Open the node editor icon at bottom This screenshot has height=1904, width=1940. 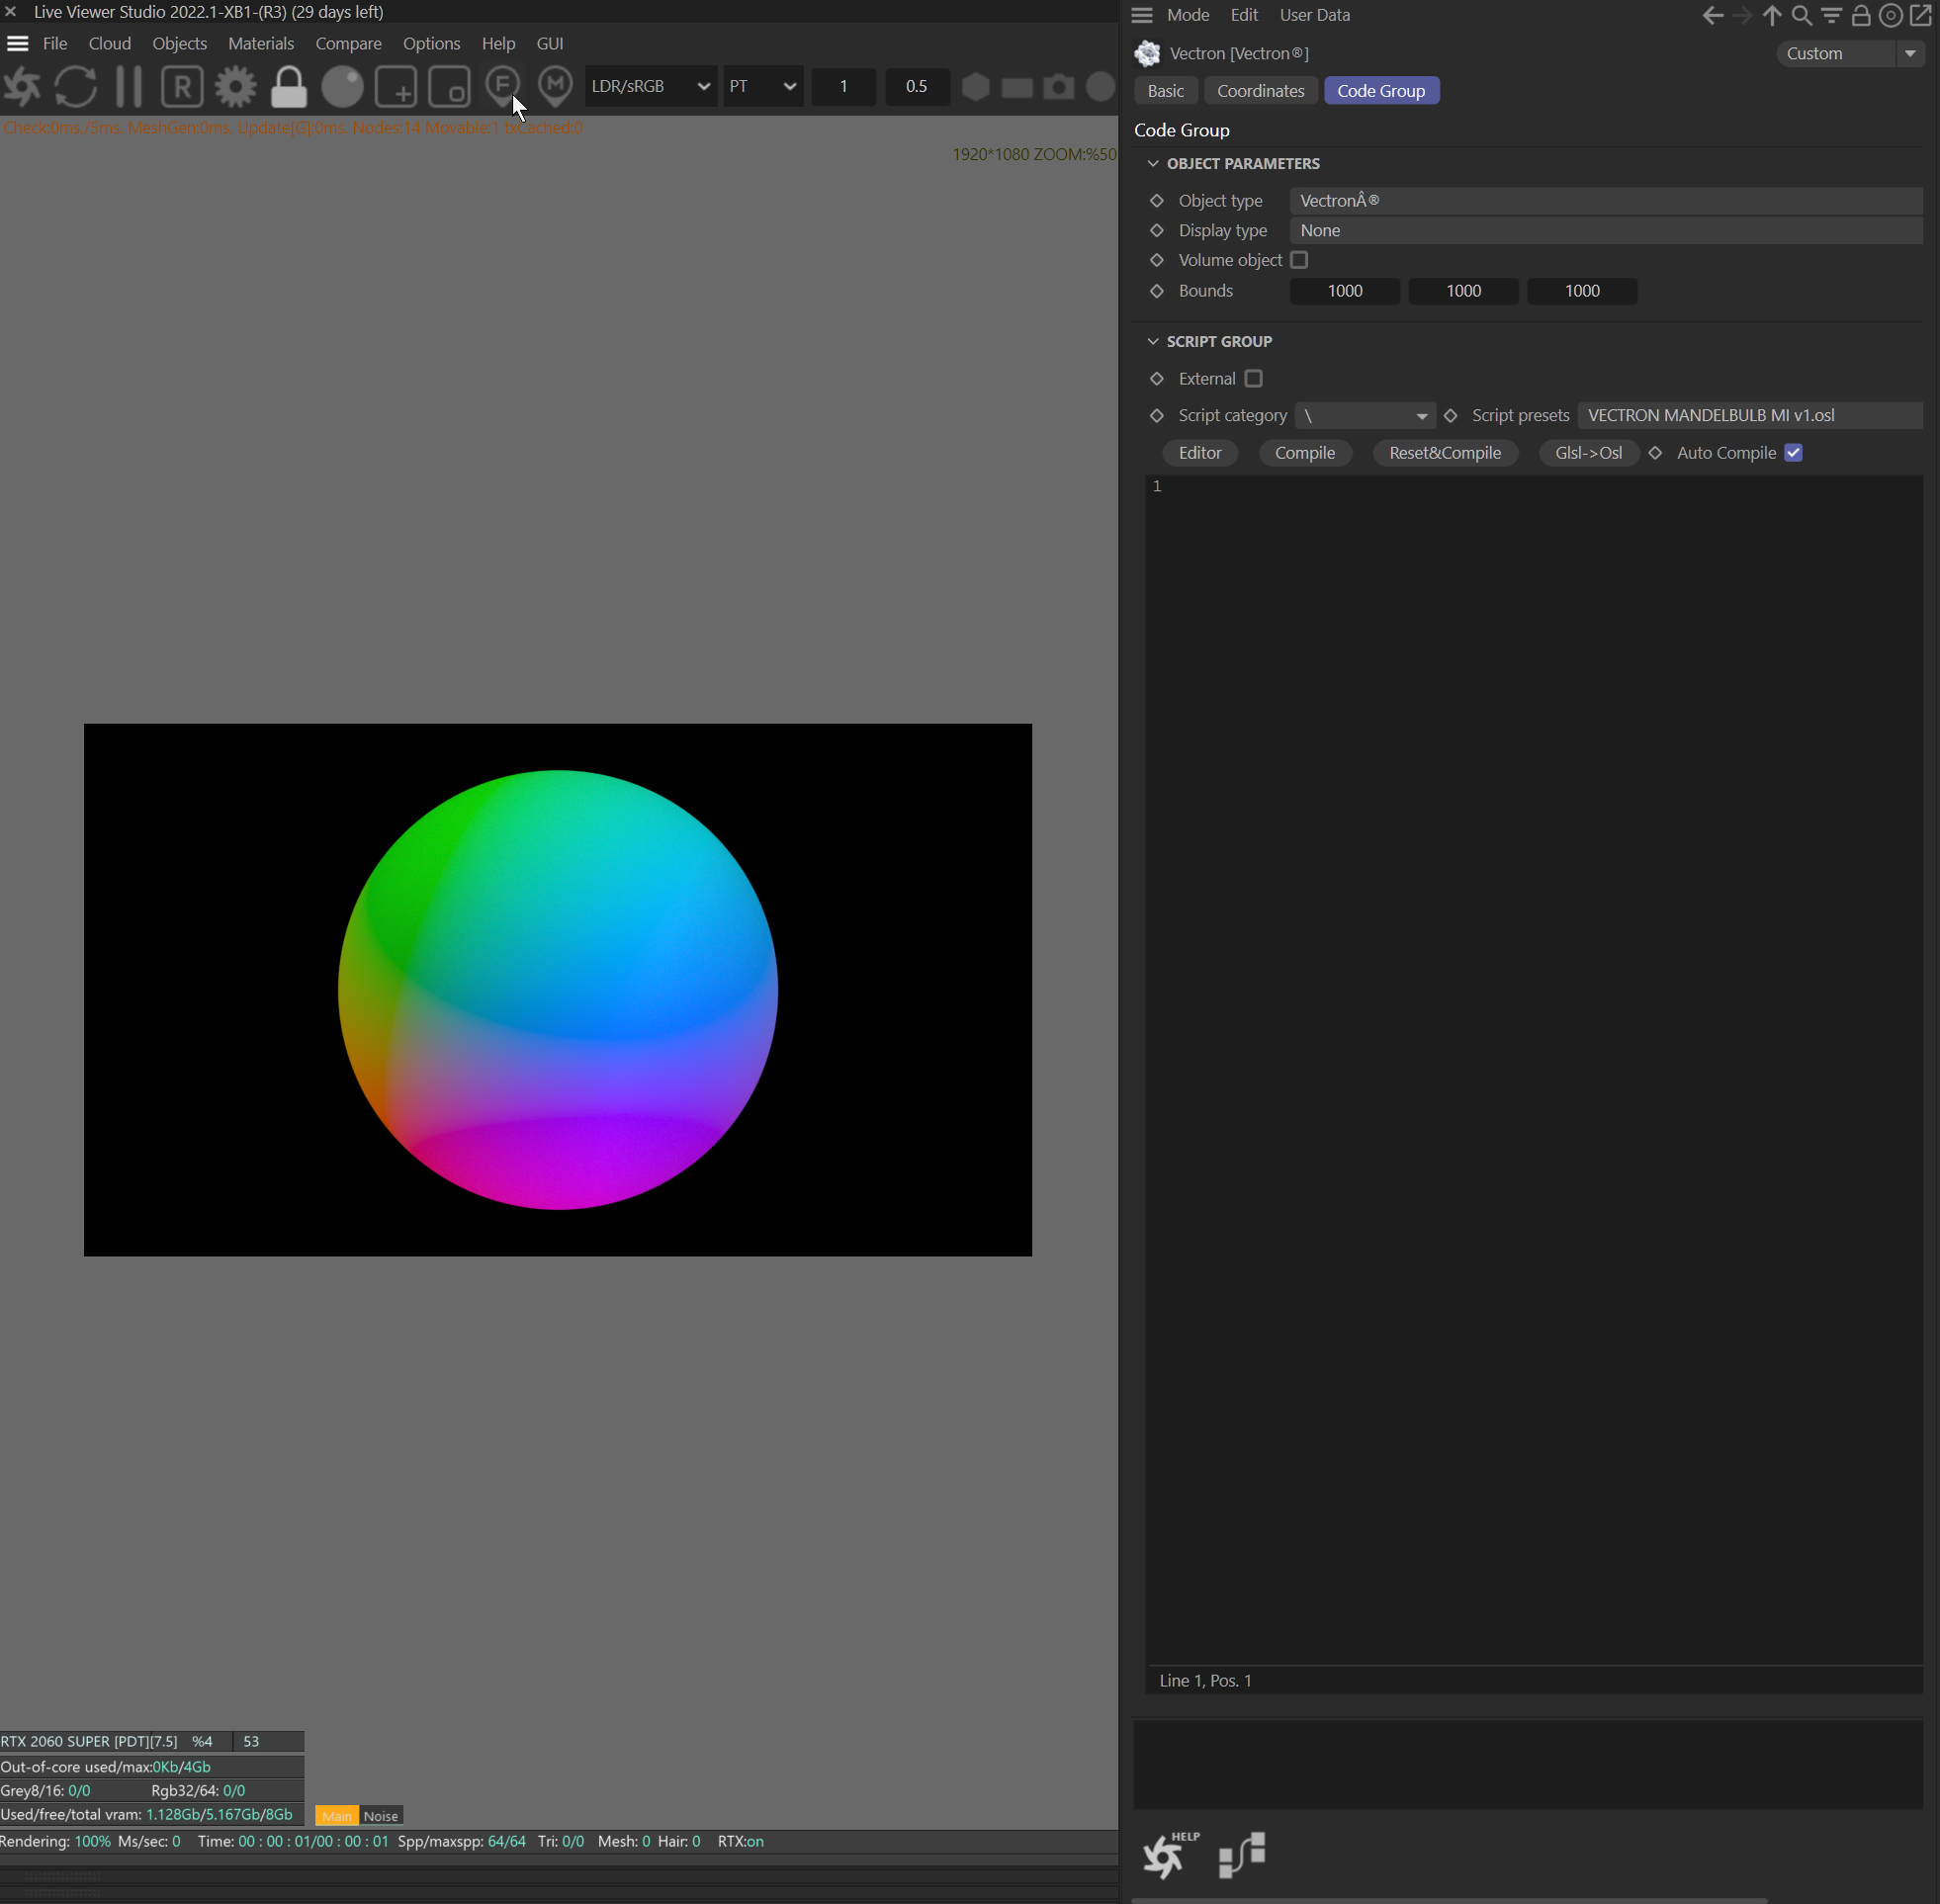click(1242, 1855)
